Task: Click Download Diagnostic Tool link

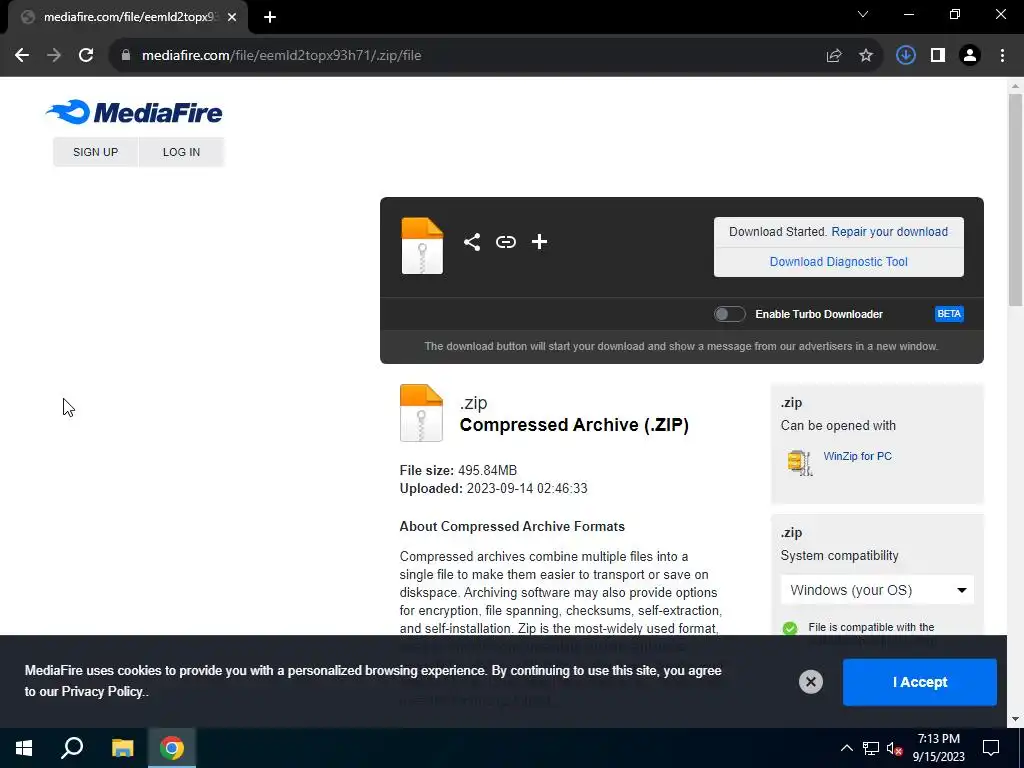Action: click(839, 262)
